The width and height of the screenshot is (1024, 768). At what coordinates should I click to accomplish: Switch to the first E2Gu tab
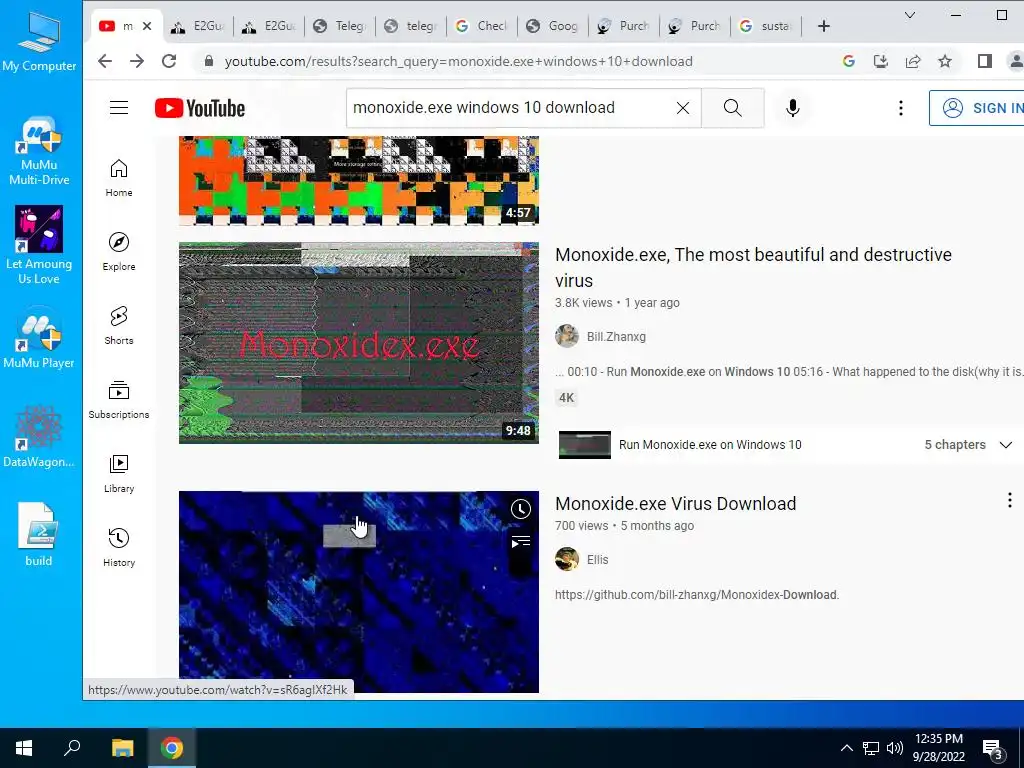pyautogui.click(x=197, y=26)
